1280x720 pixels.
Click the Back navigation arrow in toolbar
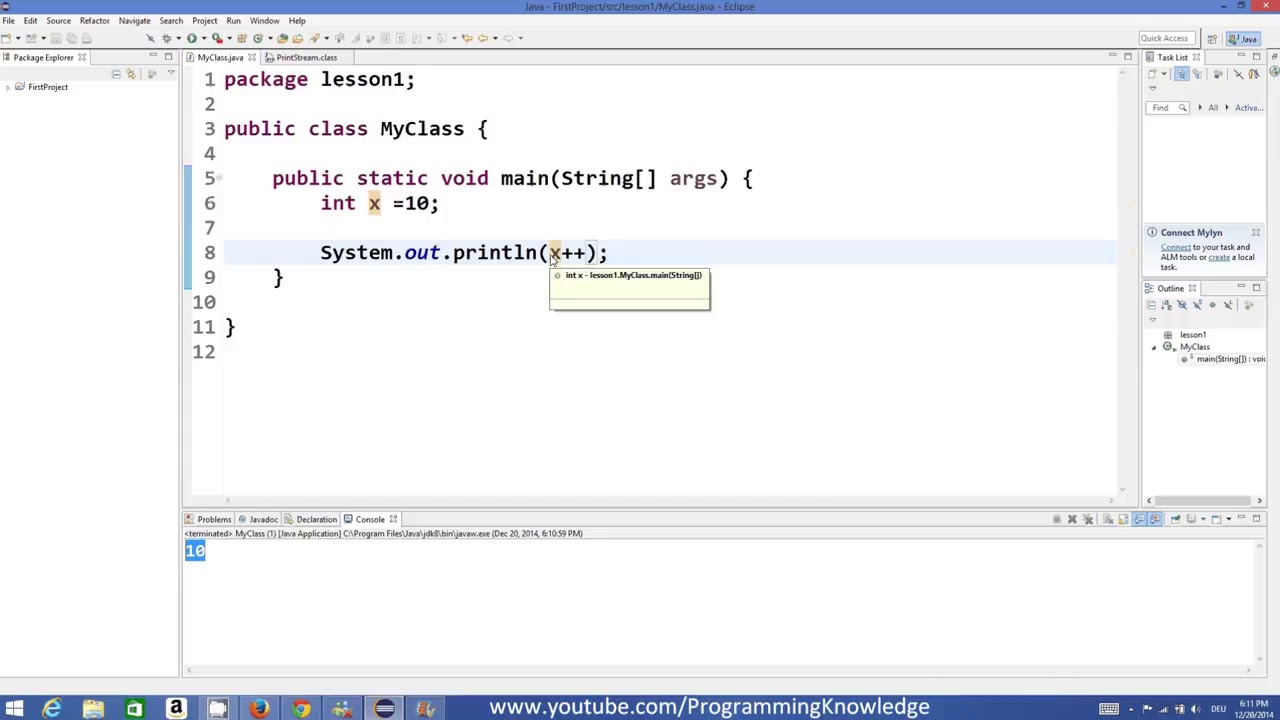click(483, 38)
